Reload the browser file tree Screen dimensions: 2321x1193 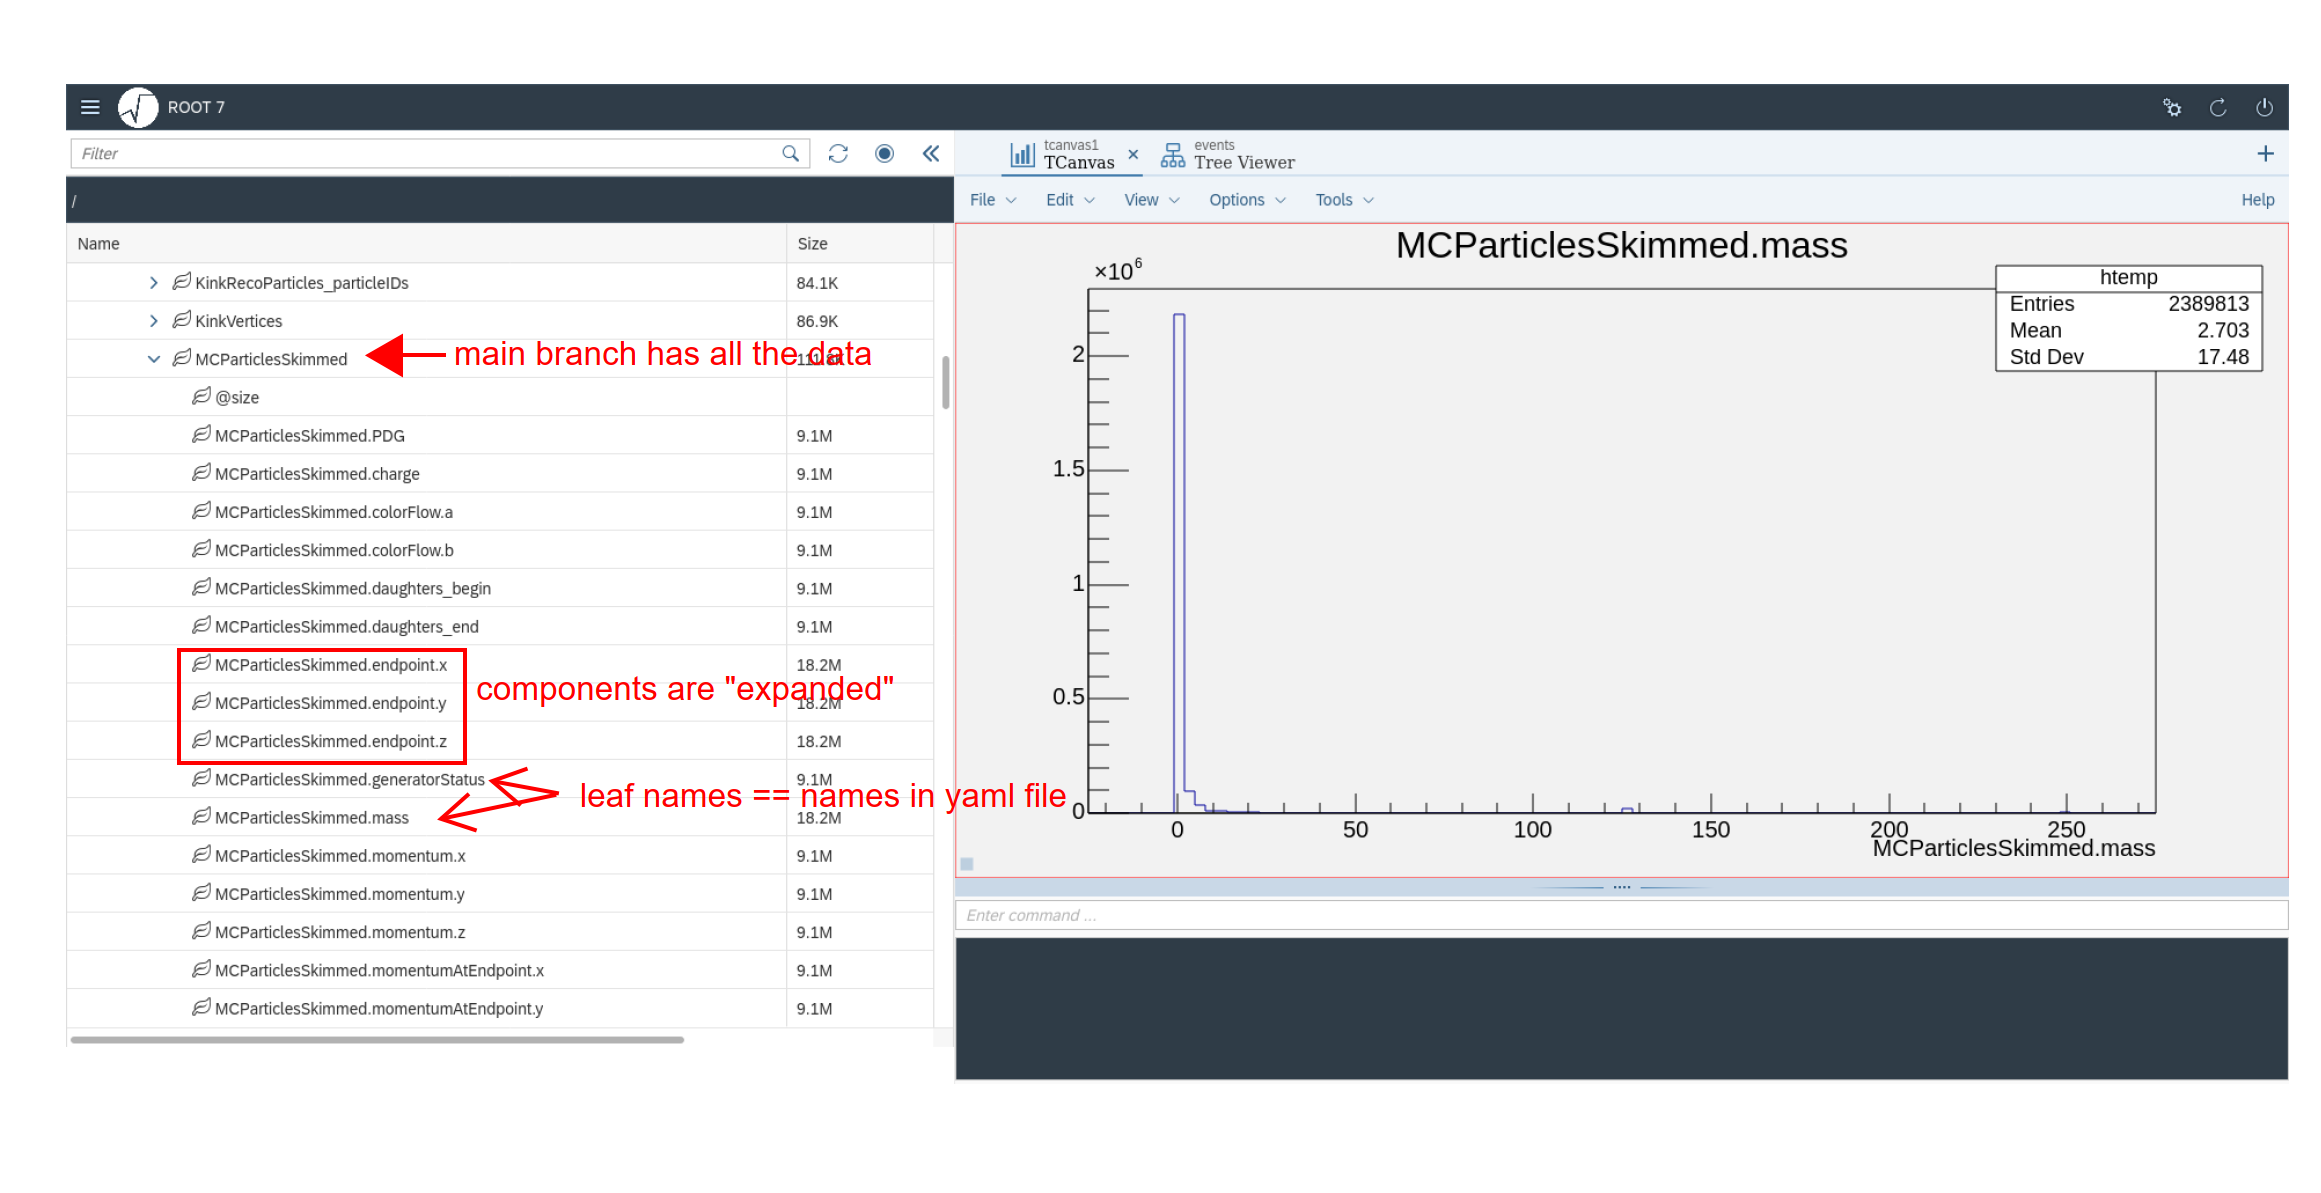tap(838, 153)
